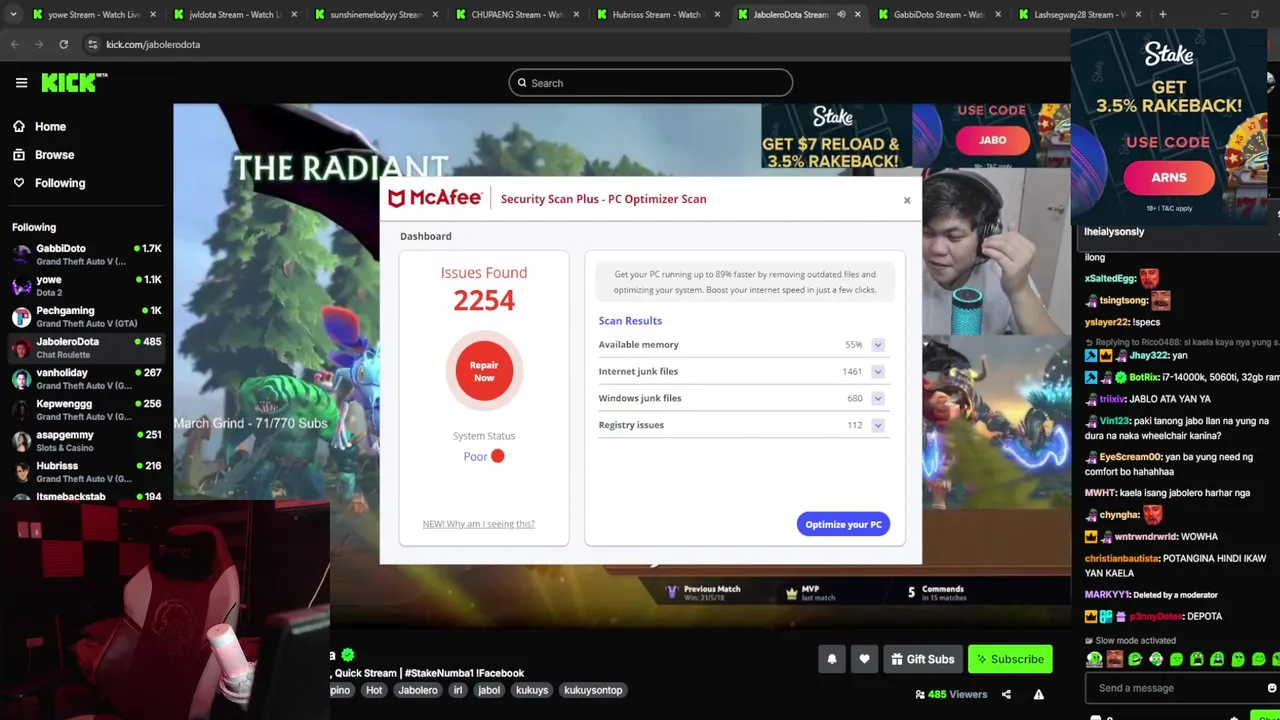This screenshot has height=720, width=1280.
Task: Open emoji picker in chat box
Action: [x=1271, y=688]
